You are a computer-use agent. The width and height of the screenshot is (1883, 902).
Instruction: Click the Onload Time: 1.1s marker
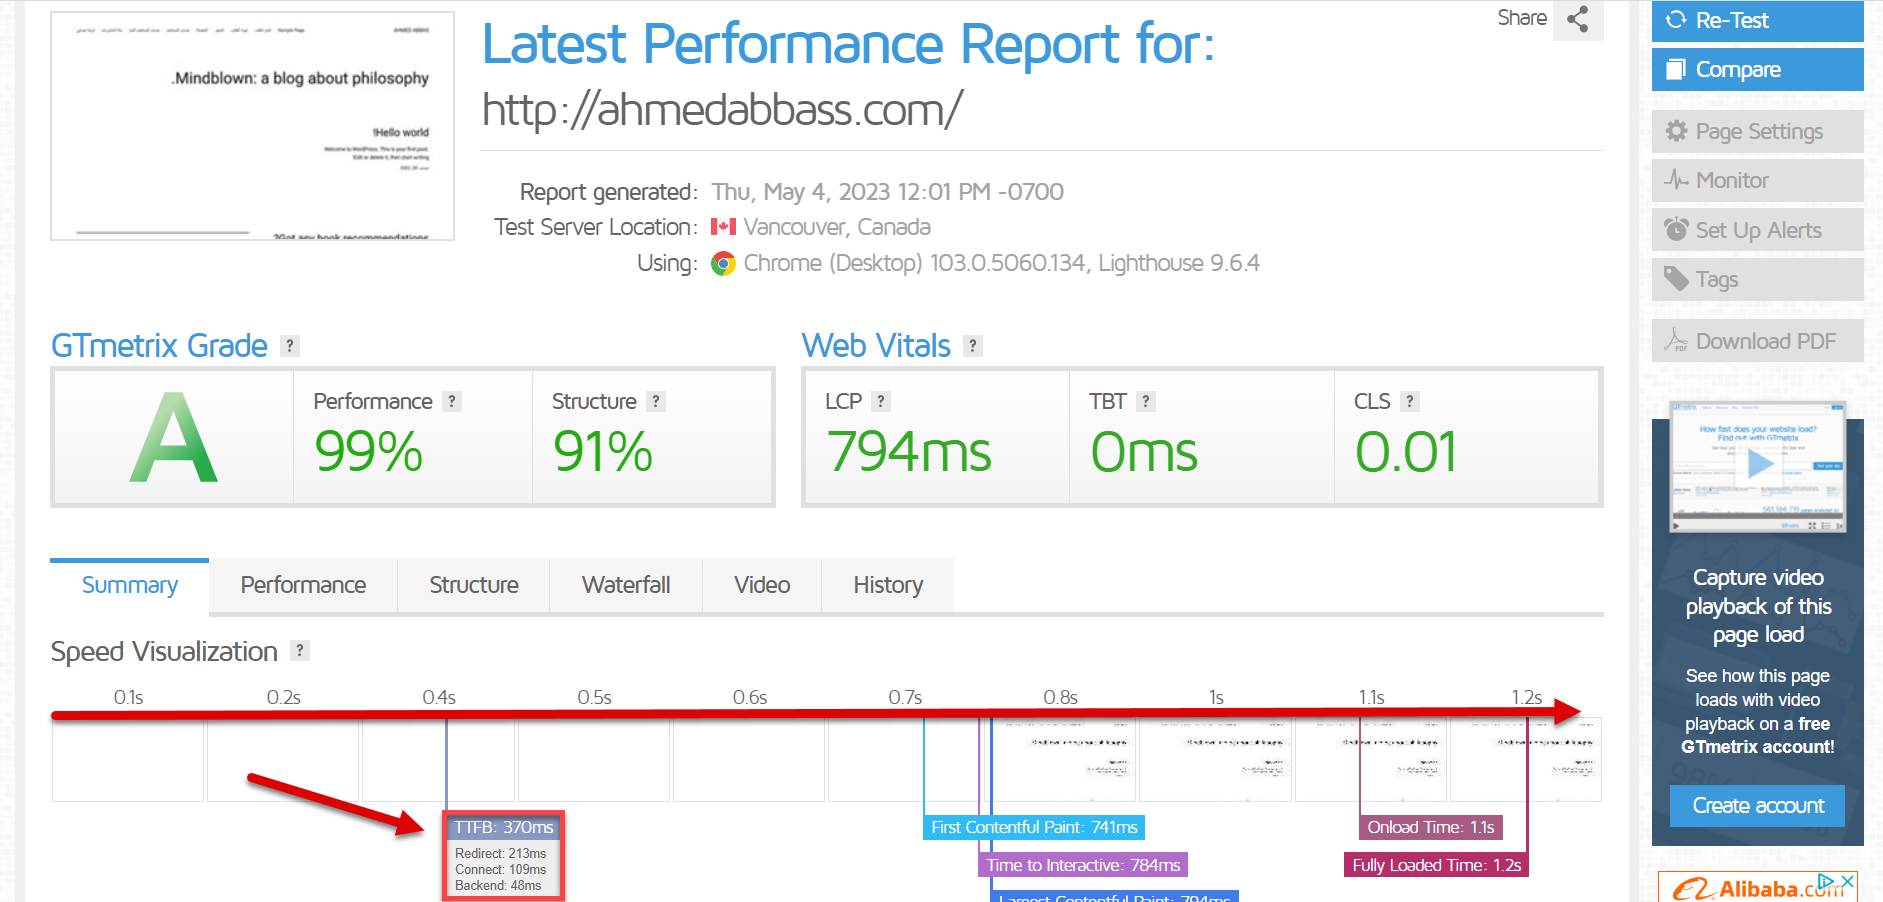[x=1431, y=827]
